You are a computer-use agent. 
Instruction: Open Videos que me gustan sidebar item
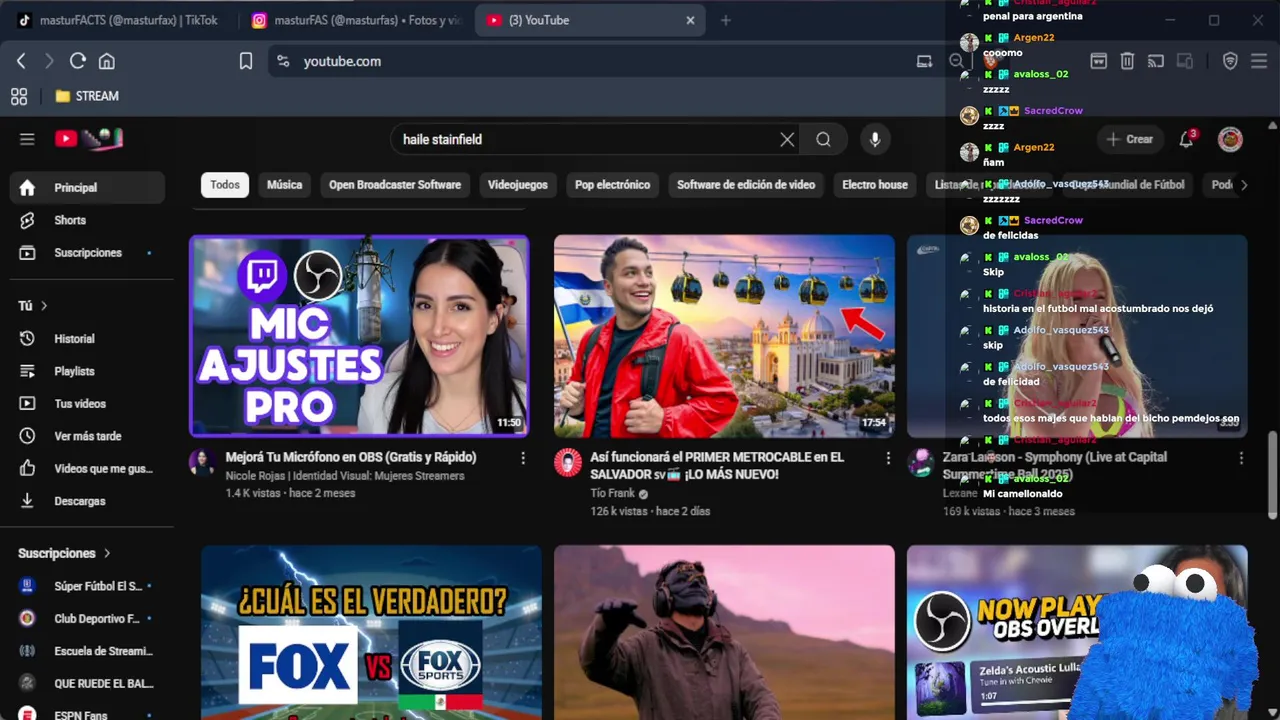tap(87, 468)
